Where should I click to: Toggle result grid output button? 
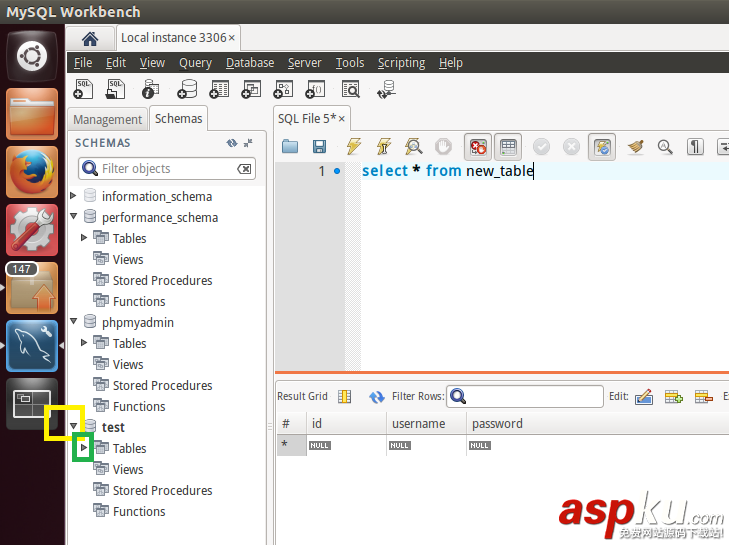pyautogui.click(x=508, y=147)
